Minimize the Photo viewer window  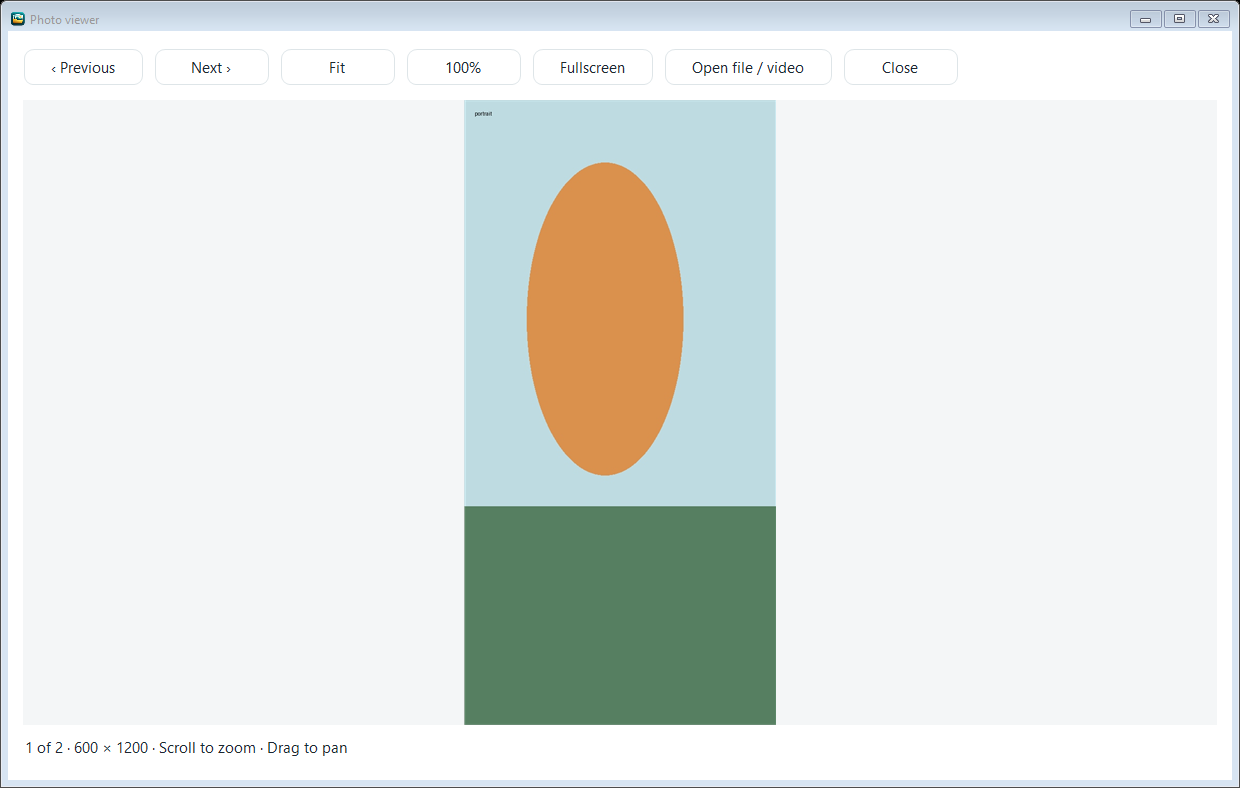(1145, 19)
